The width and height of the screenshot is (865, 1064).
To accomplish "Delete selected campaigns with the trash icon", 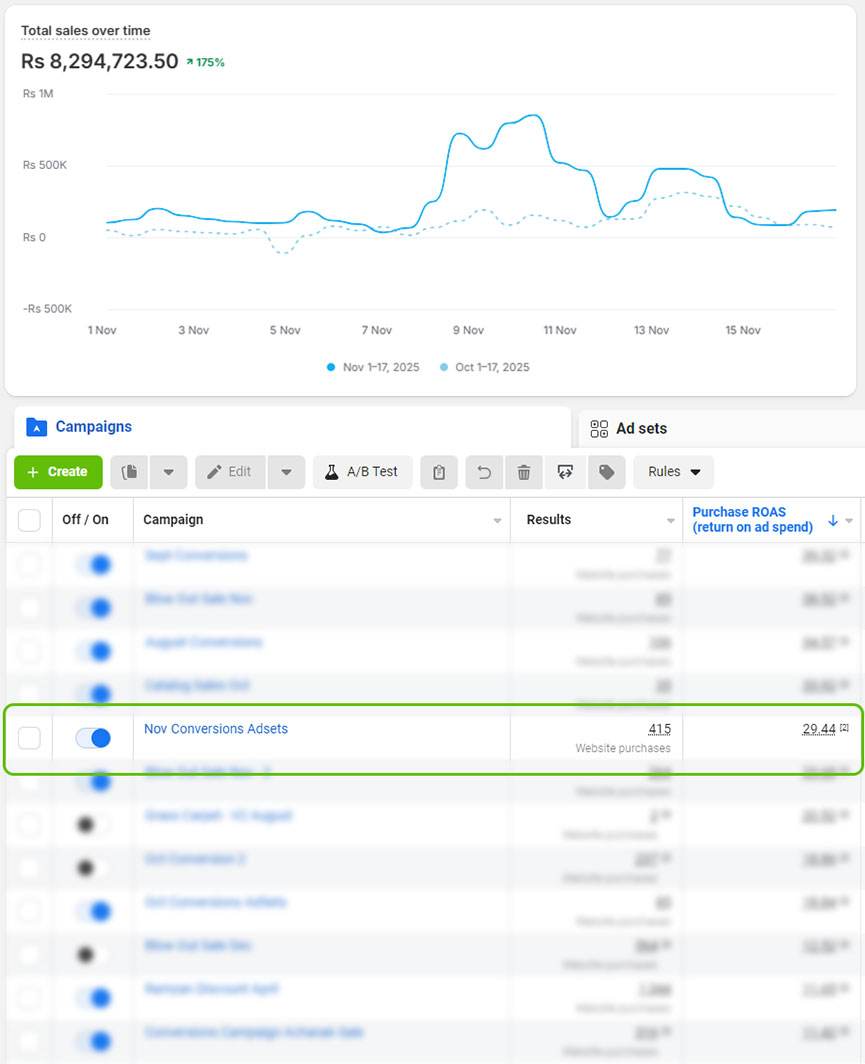I will pos(524,472).
